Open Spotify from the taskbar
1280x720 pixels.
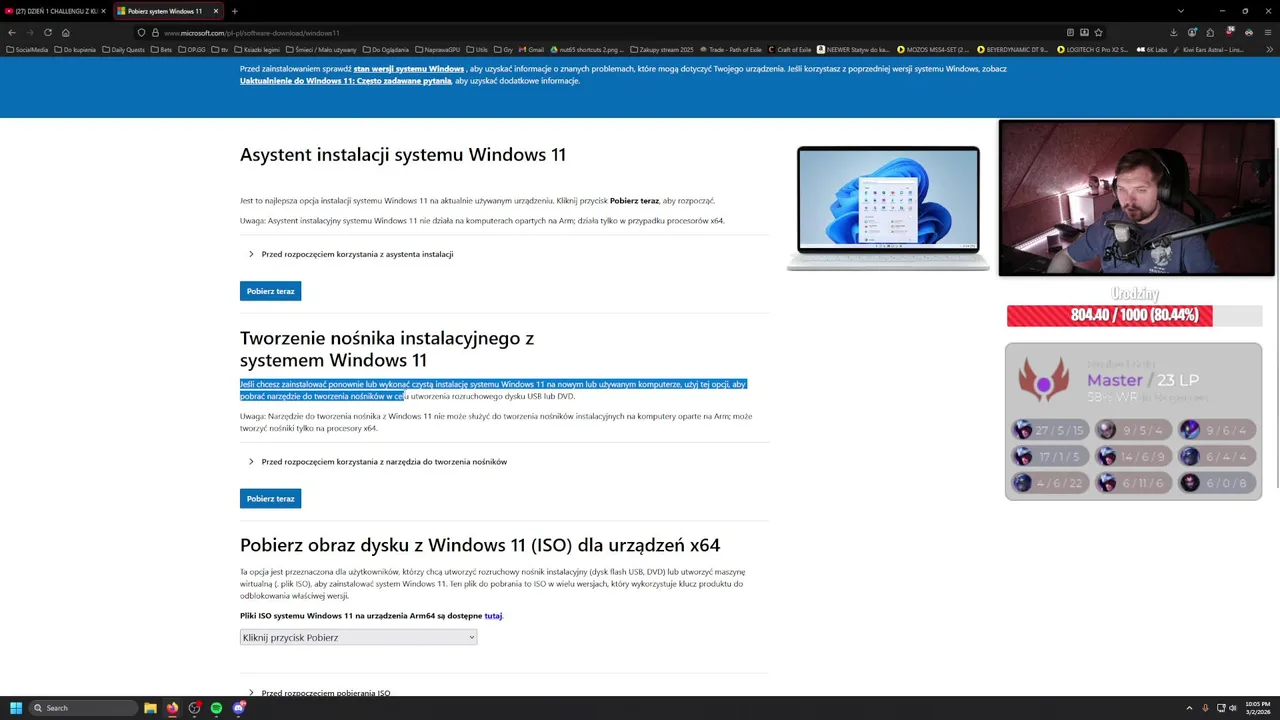pyautogui.click(x=216, y=708)
